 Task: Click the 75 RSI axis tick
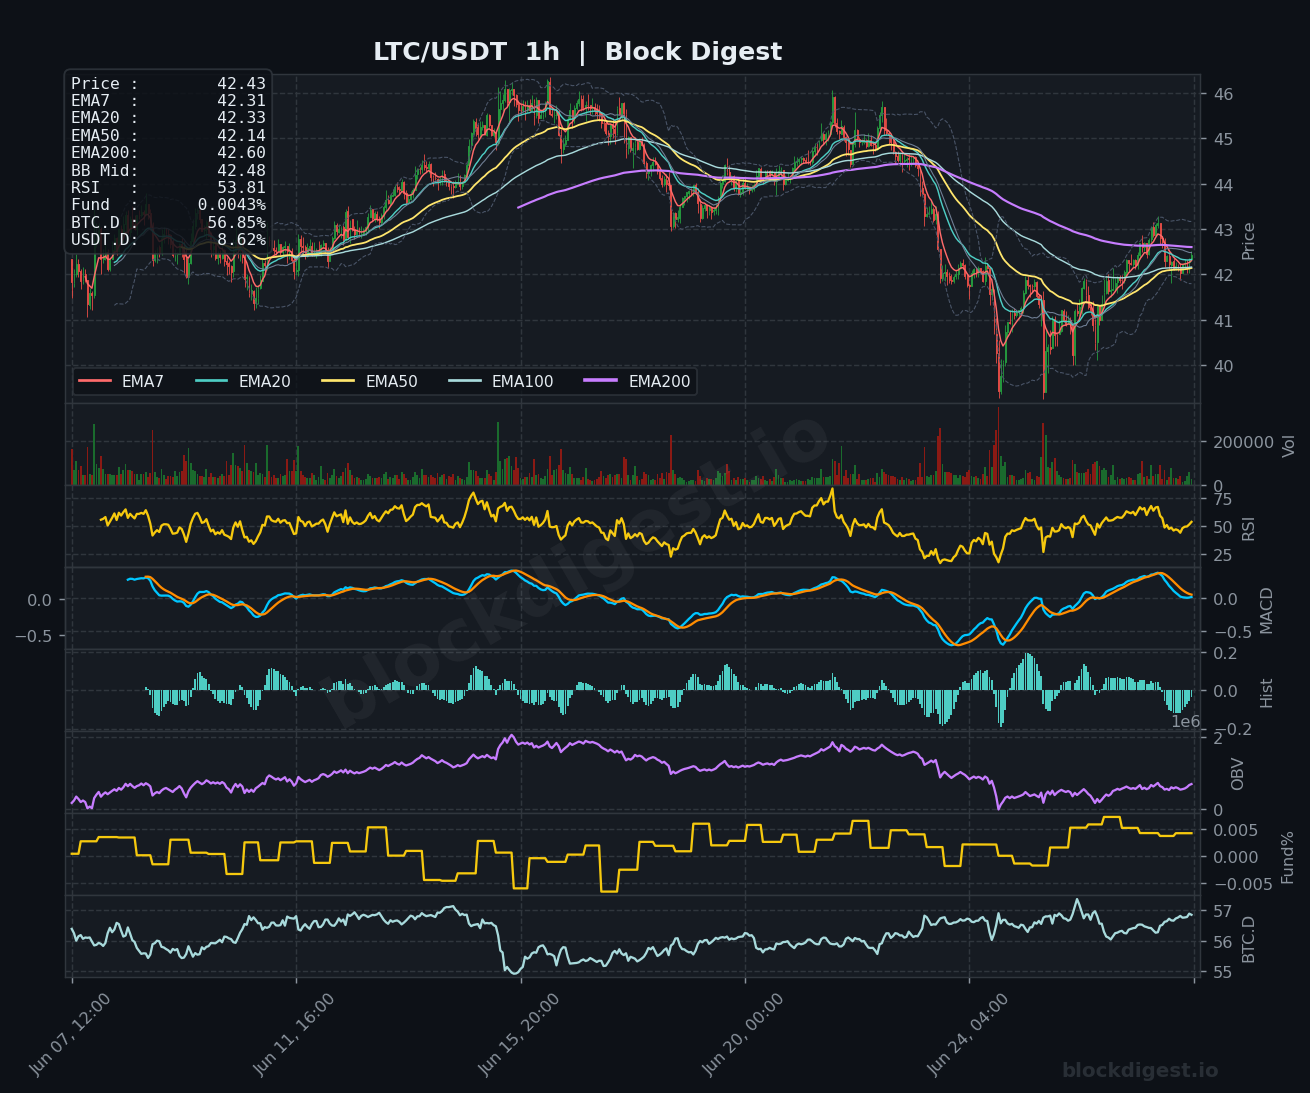click(1223, 500)
